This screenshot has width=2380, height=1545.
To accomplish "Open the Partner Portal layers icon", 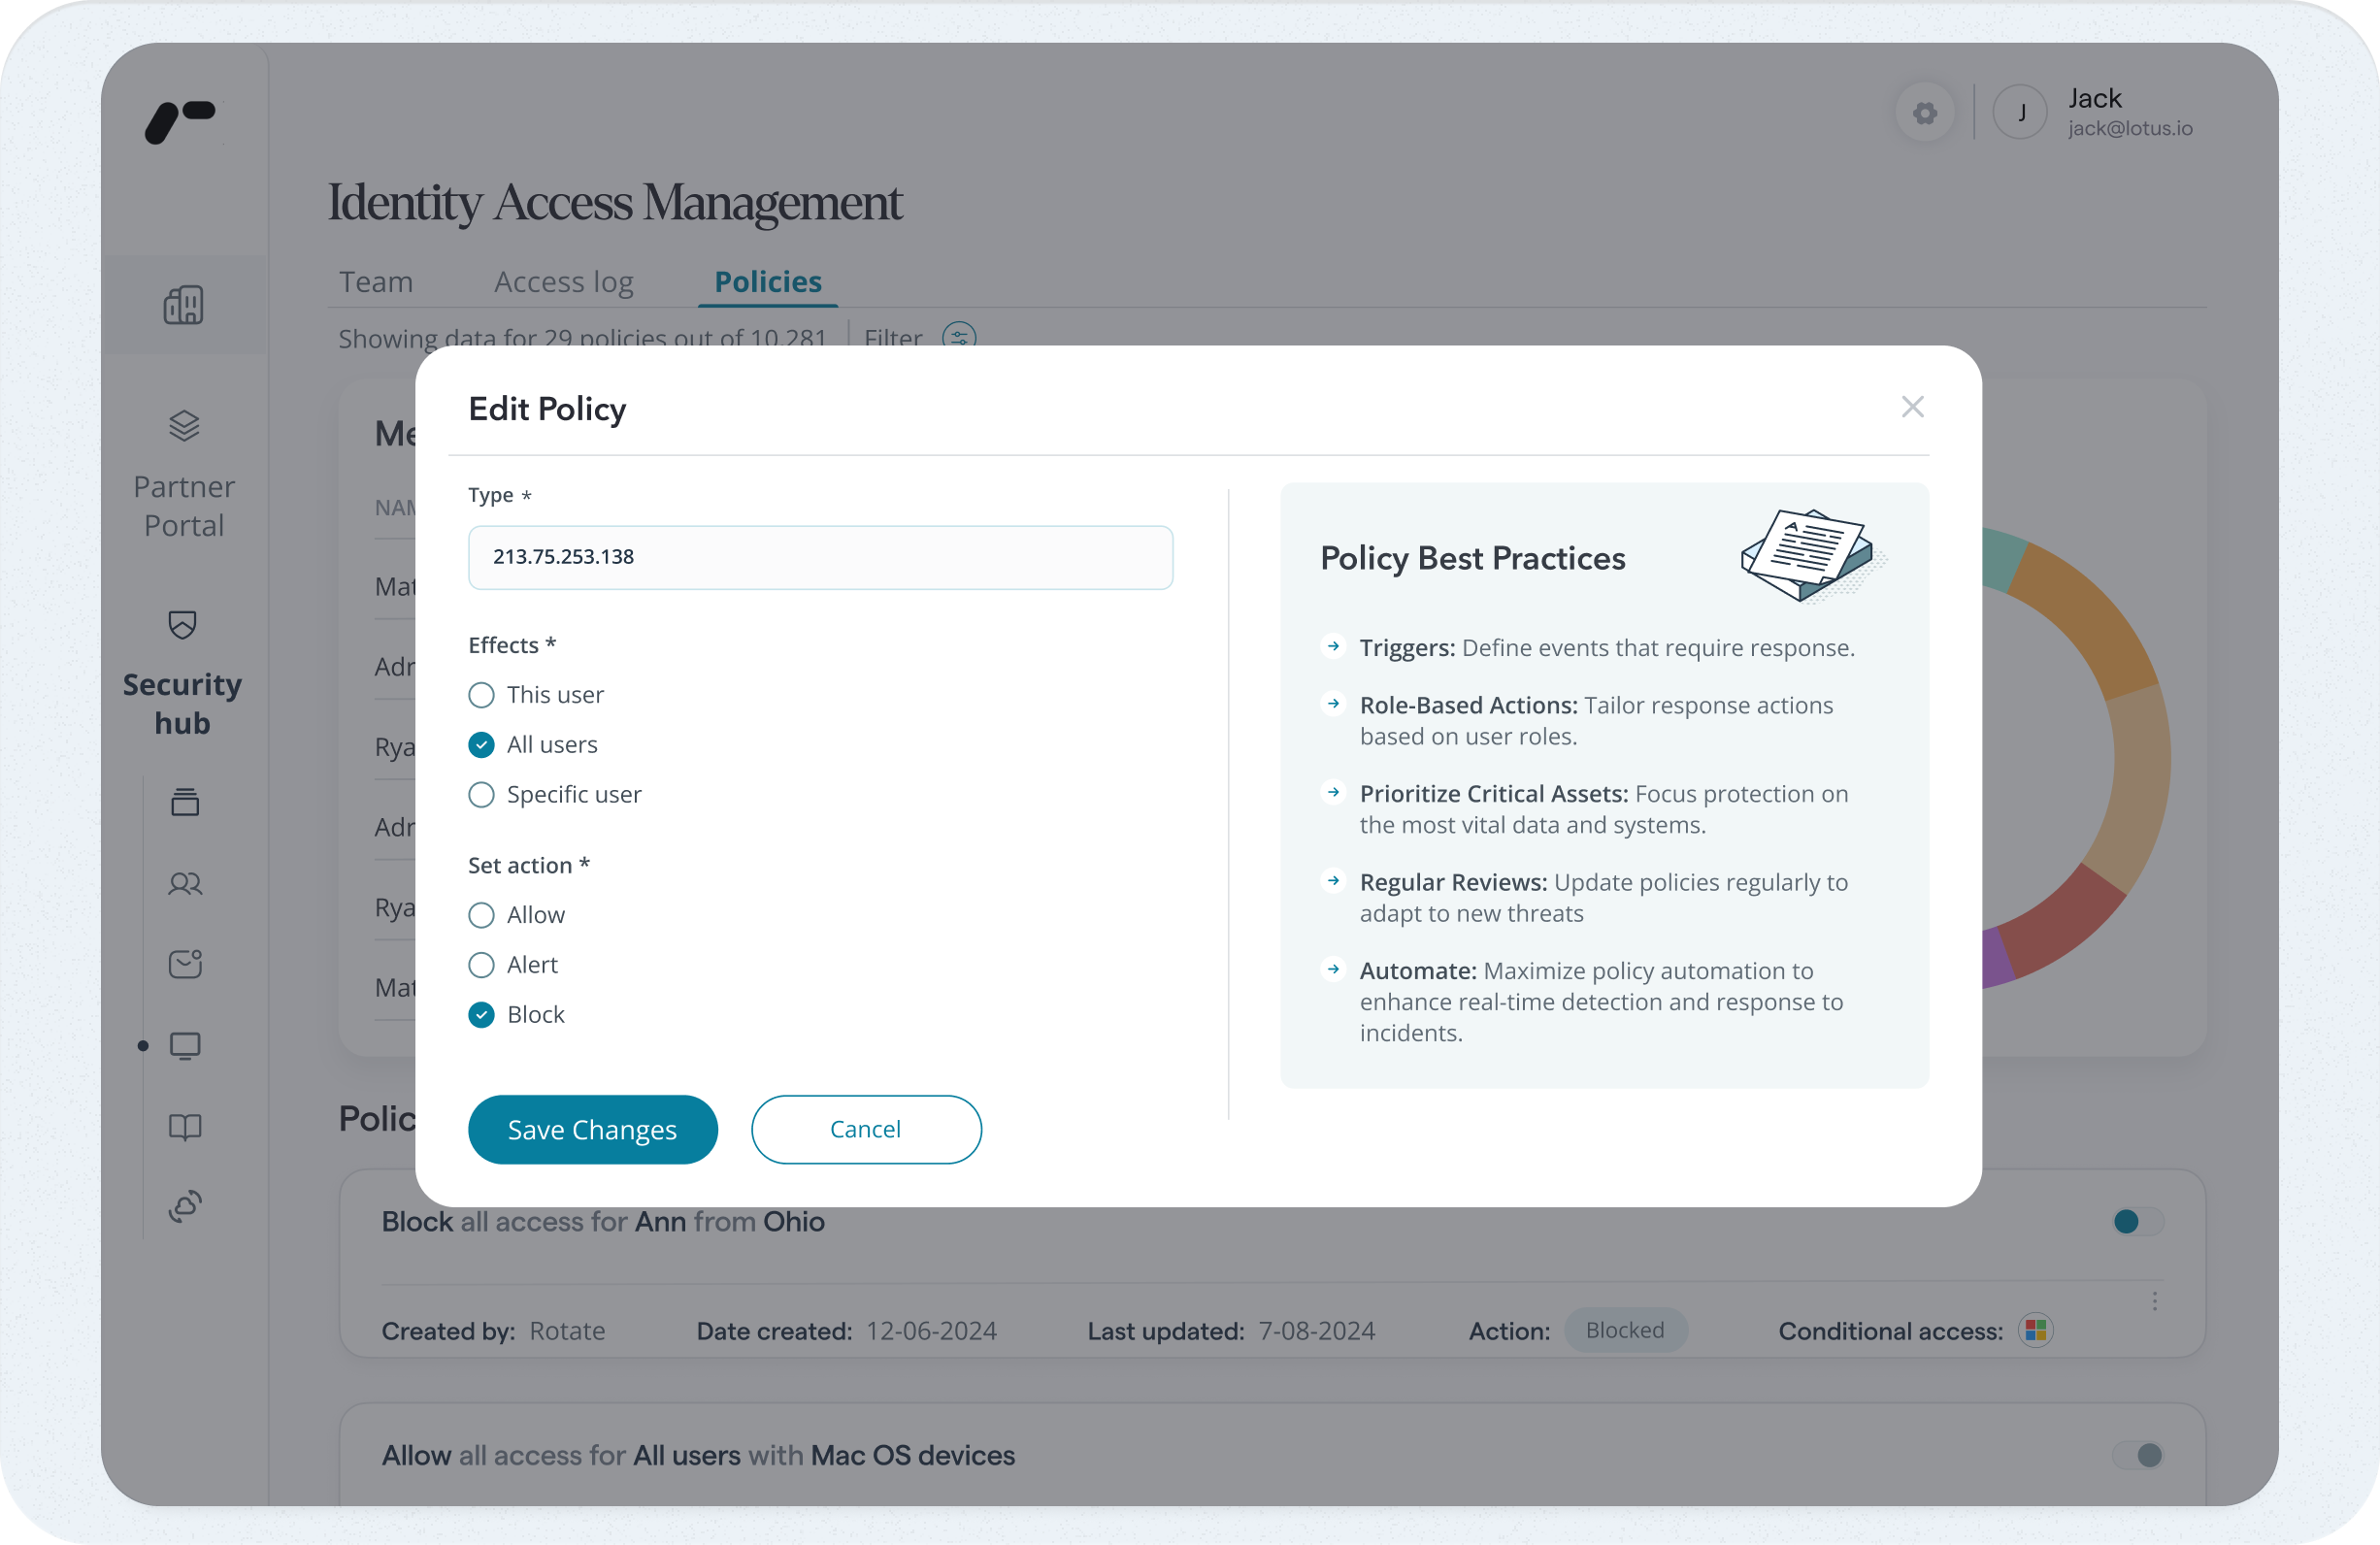I will (x=183, y=426).
